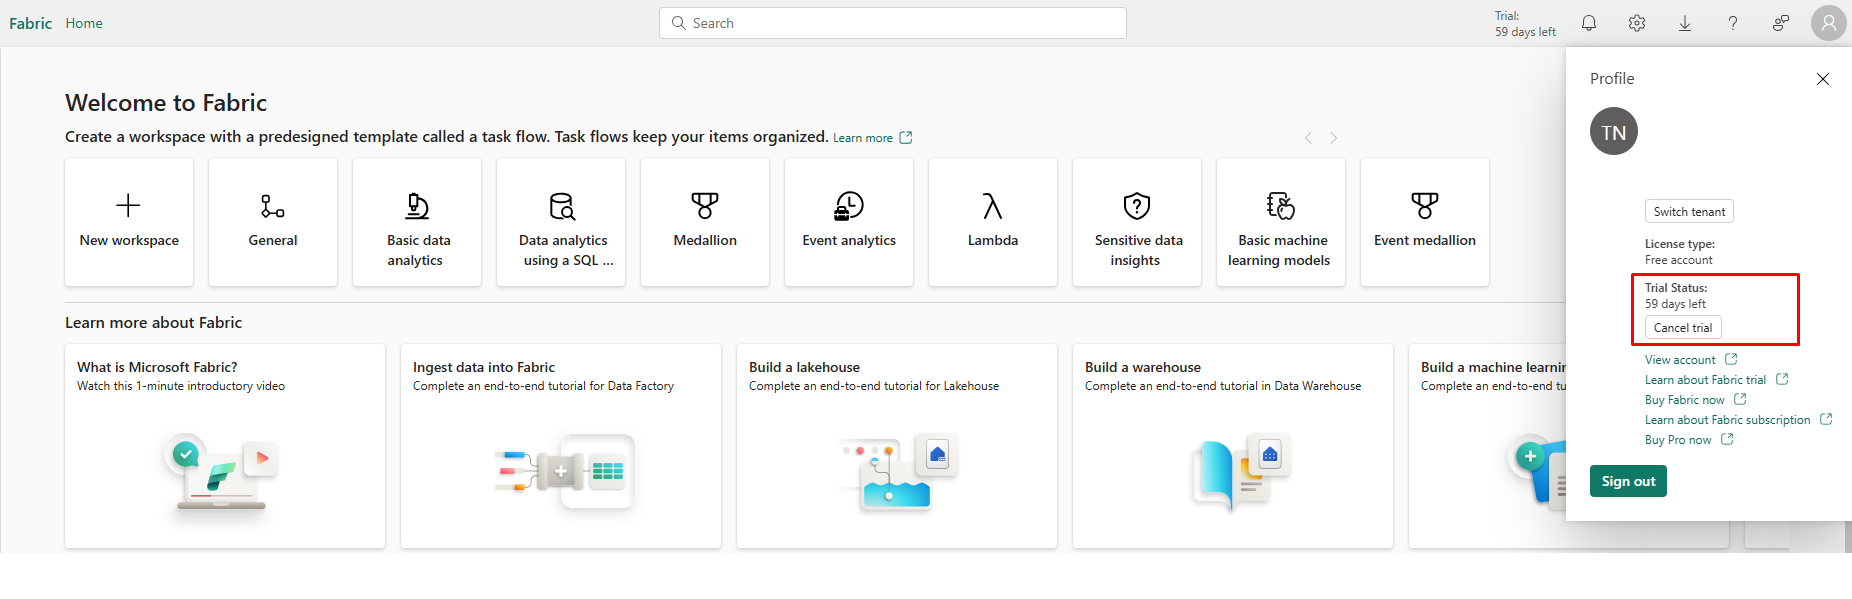Choose the Basic data analytics template
Image resolution: width=1852 pixels, height=599 pixels.
coord(417,222)
